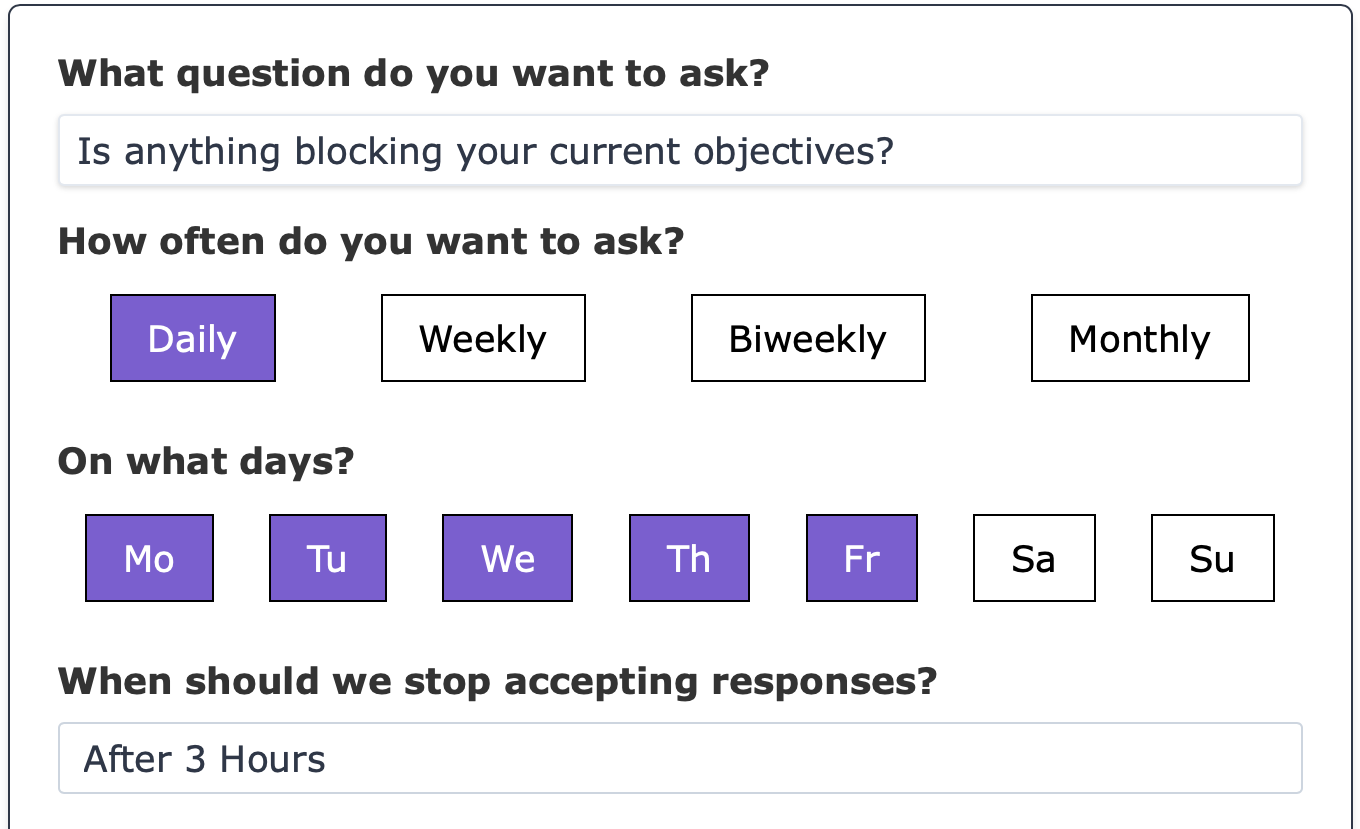Screen dimensions: 1360x829
Task: Turn off the We day button
Action: (508, 558)
